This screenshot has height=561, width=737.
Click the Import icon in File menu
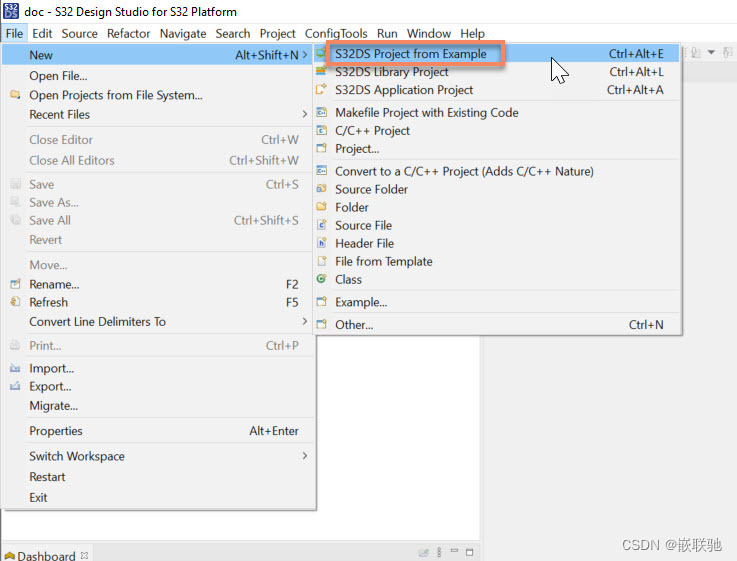[x=16, y=368]
